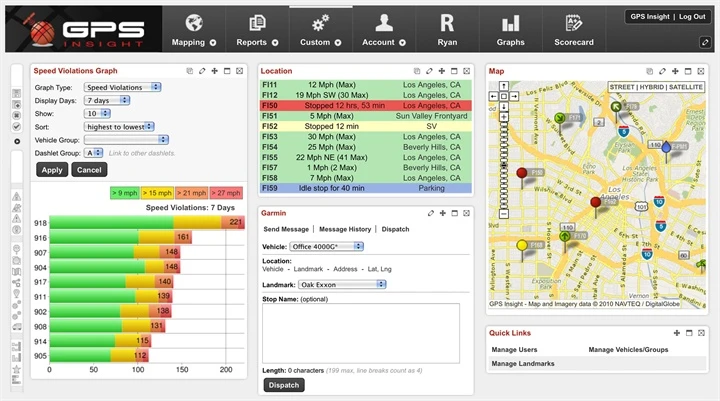720x401 pixels.
Task: Click the green > 9 mph legend swatch
Action: click(125, 193)
